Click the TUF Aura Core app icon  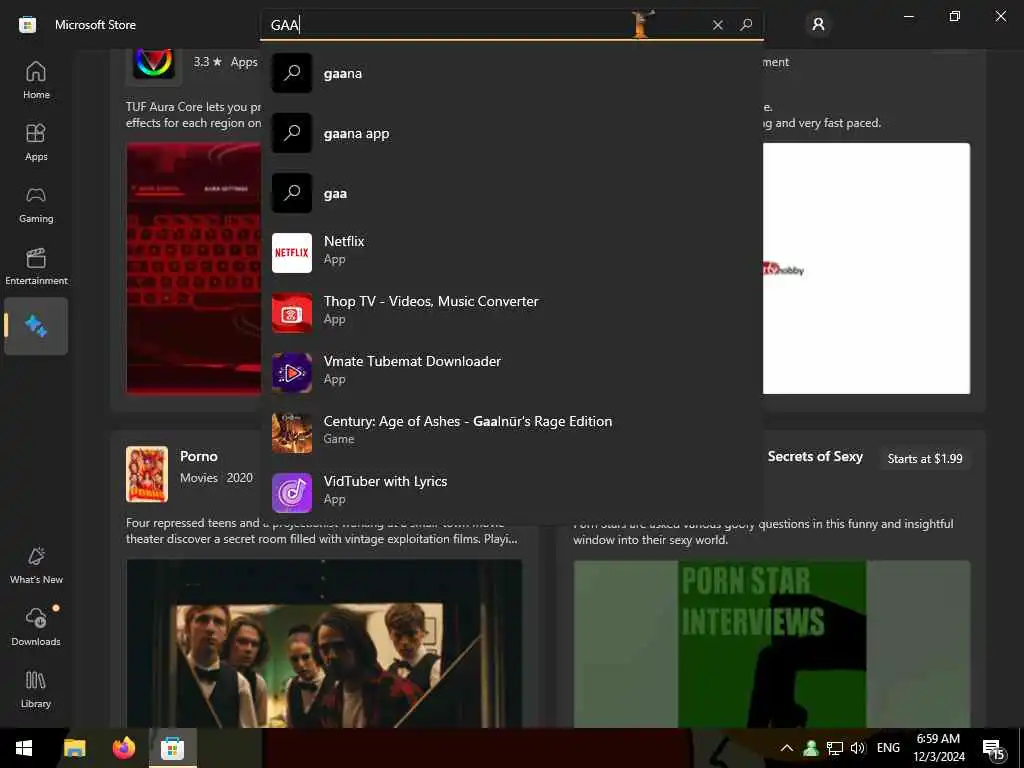pyautogui.click(x=153, y=64)
